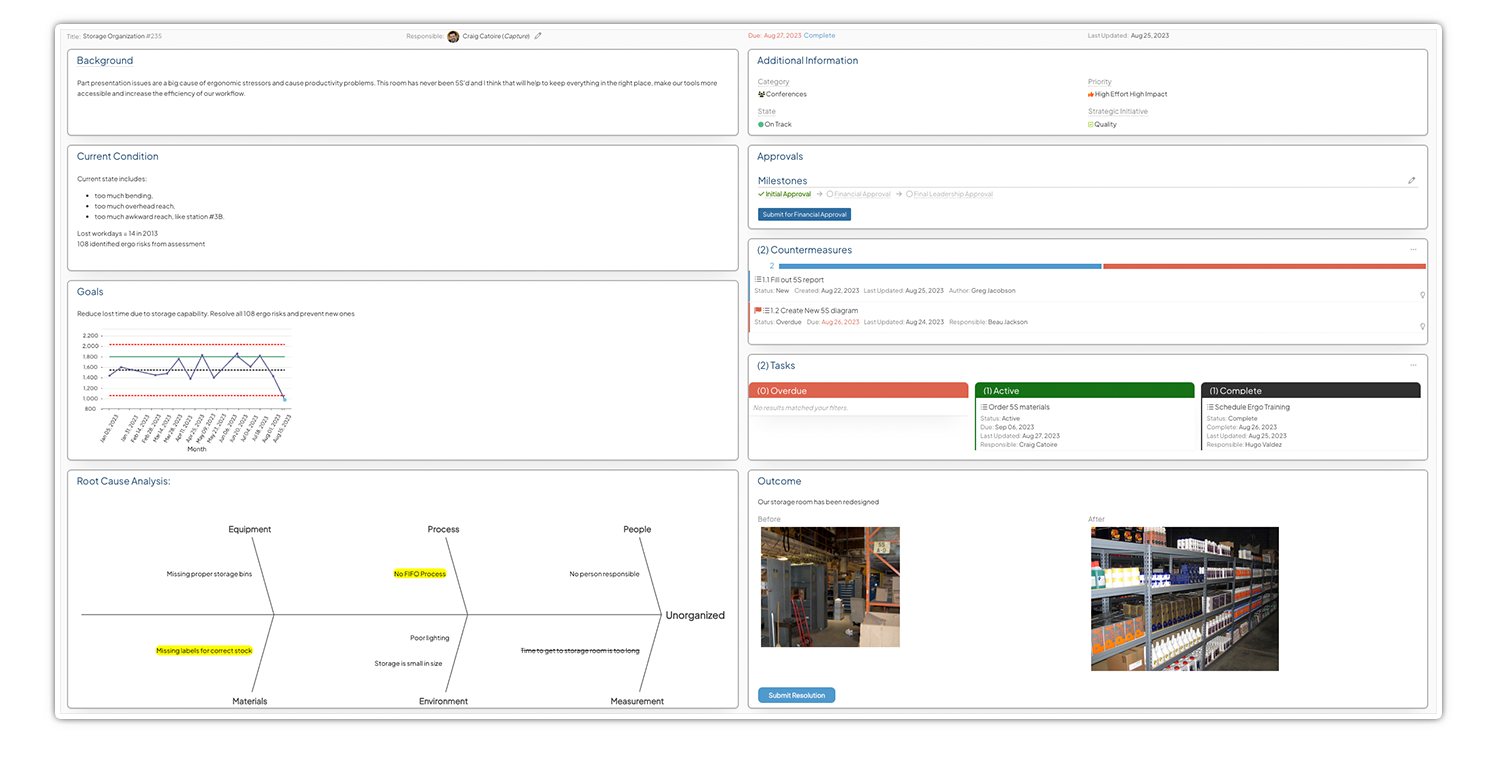Viewport: 1500px width, 760px height.
Task: Open the Strategic Initiative field
Action: tap(1118, 111)
